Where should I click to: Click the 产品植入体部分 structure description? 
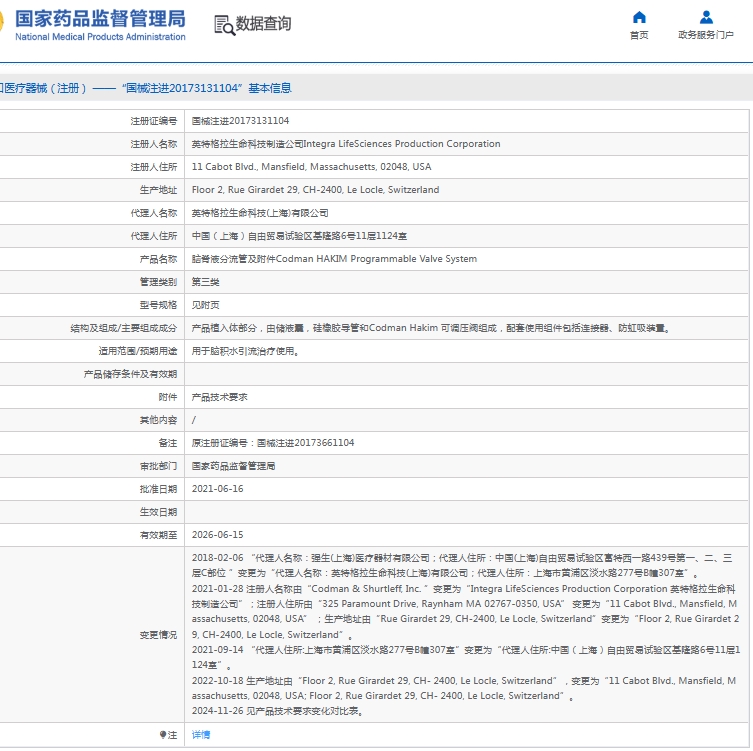431,328
